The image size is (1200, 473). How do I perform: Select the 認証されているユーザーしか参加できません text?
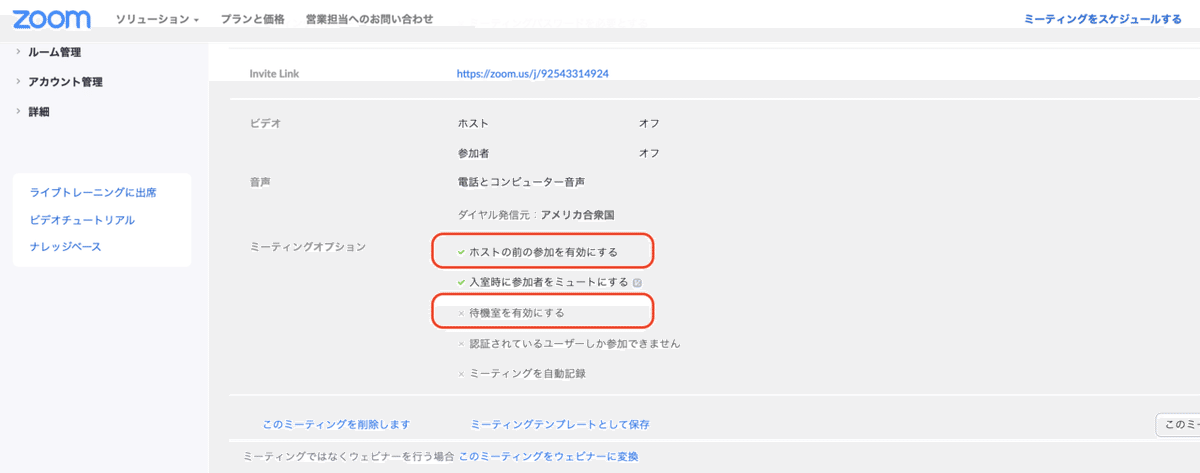click(575, 344)
